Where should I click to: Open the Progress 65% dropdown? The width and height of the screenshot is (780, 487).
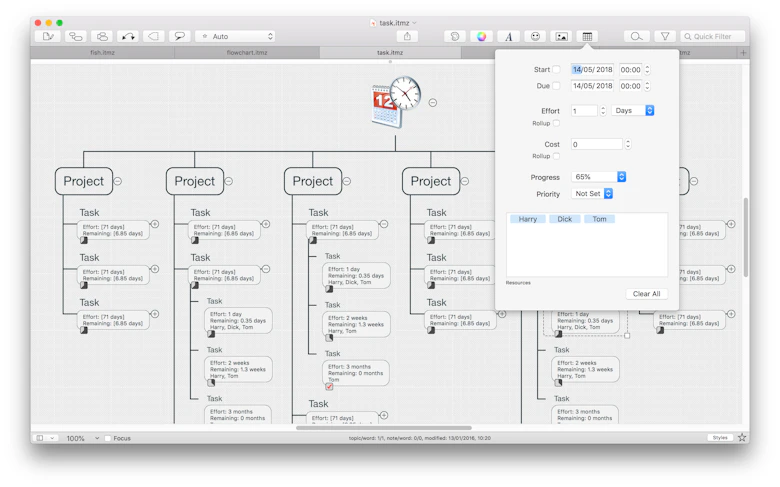598,177
